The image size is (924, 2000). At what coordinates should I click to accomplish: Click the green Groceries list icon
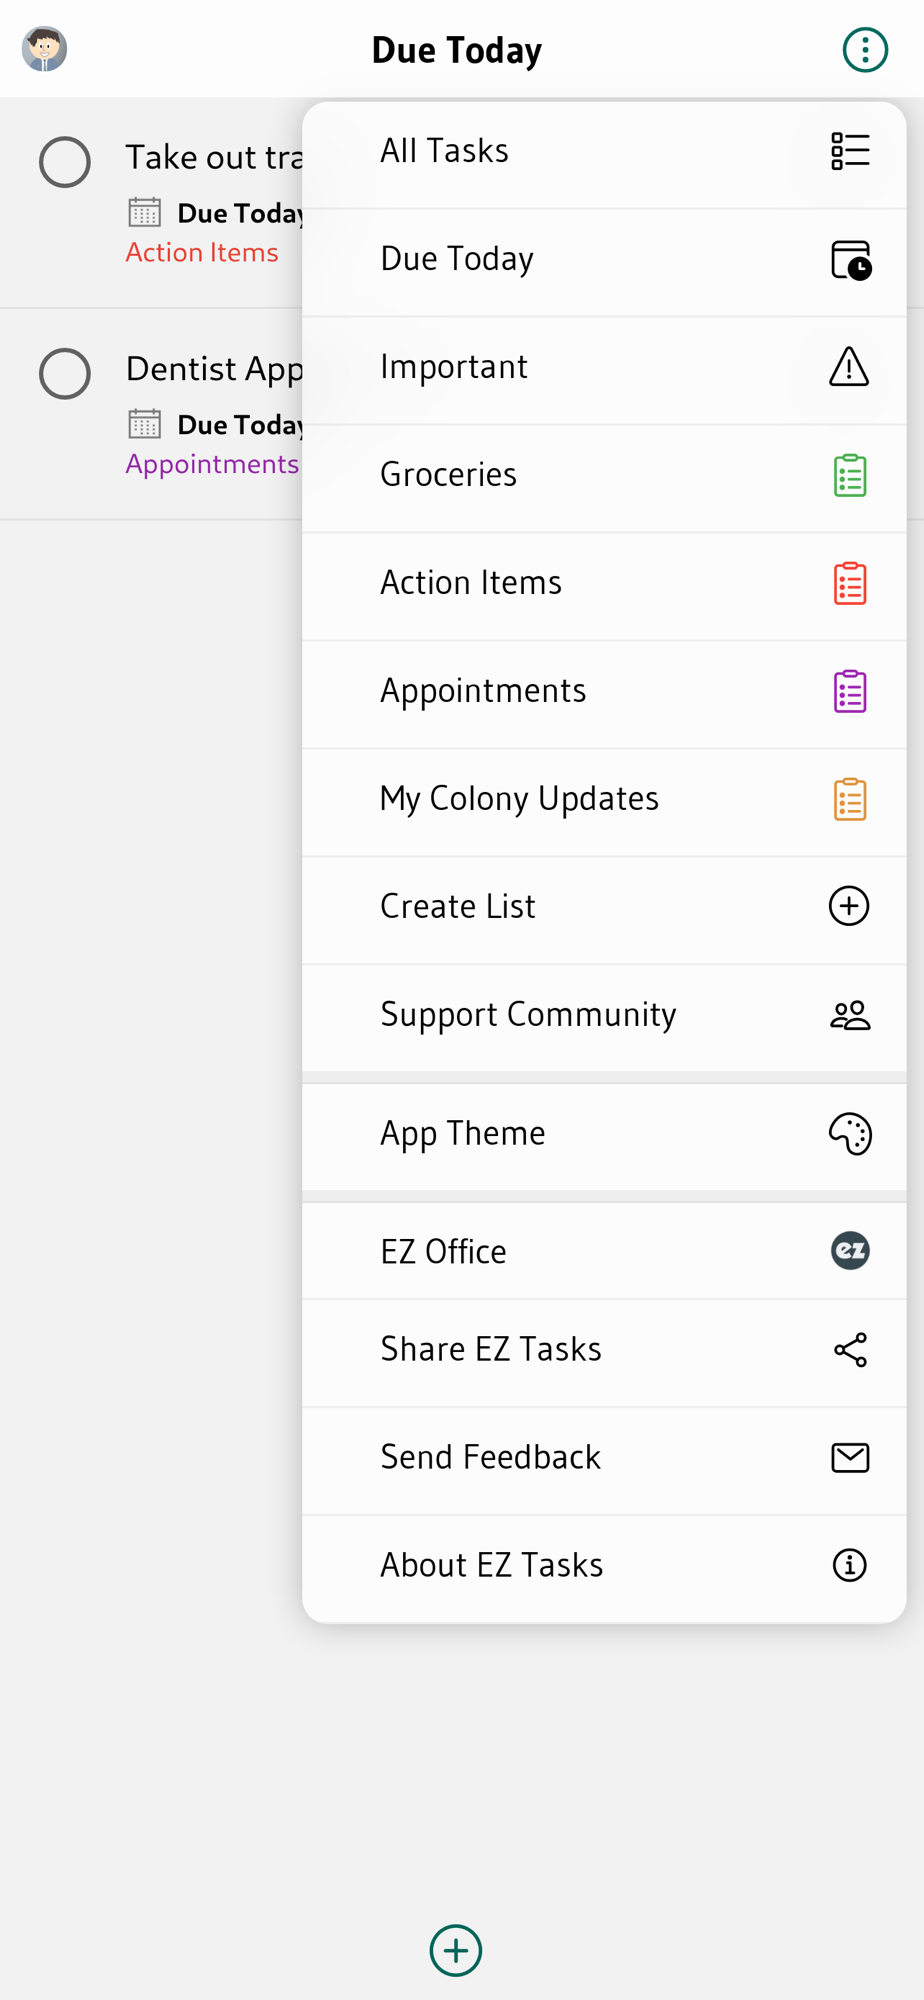[x=850, y=475]
